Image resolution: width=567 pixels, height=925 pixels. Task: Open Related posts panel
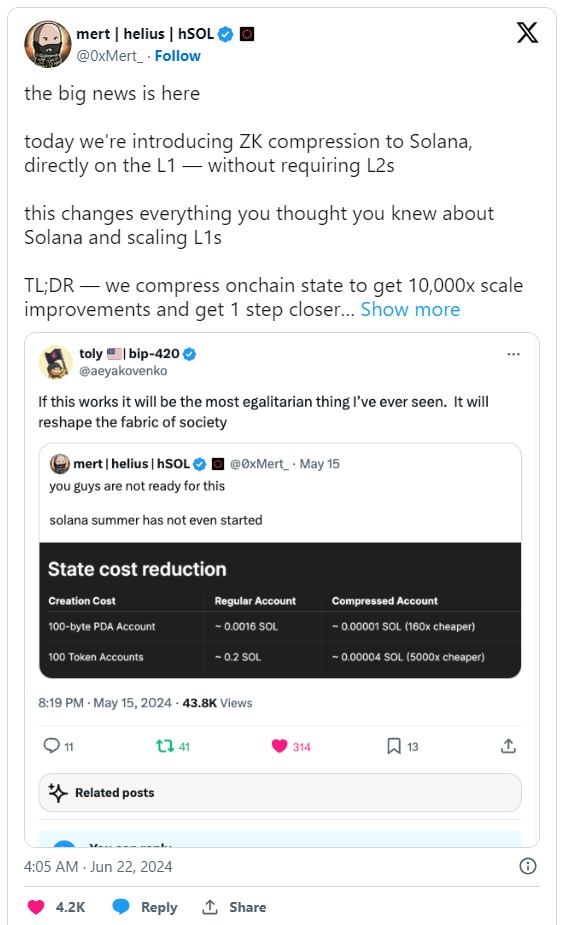click(280, 792)
